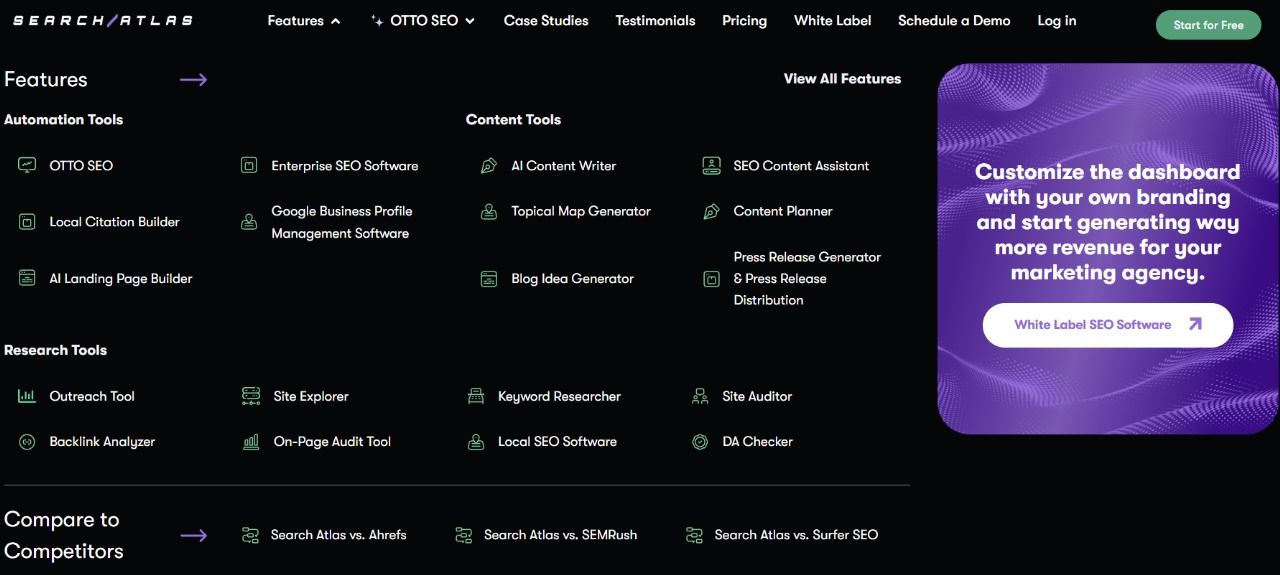The image size is (1280, 575).
Task: Open Google Business Profile Management Software link
Action: [x=342, y=222]
